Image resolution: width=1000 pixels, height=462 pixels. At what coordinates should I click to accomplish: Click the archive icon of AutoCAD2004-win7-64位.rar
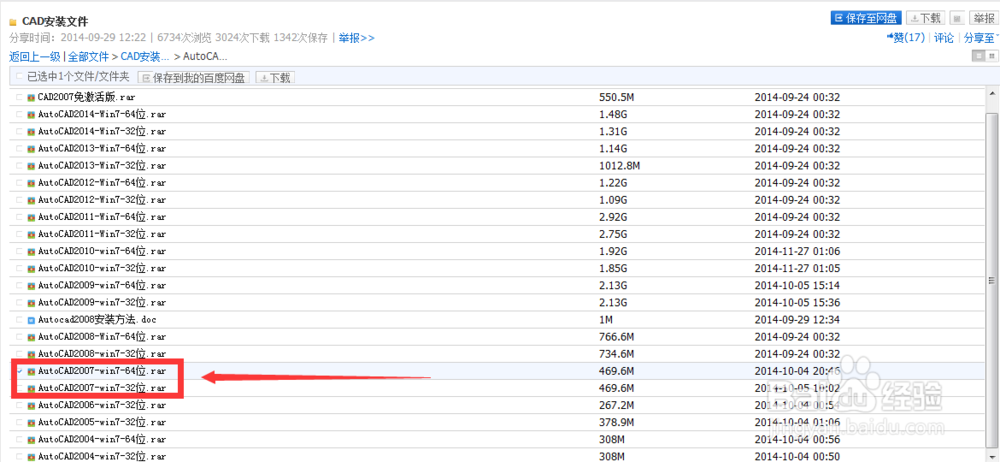31,440
